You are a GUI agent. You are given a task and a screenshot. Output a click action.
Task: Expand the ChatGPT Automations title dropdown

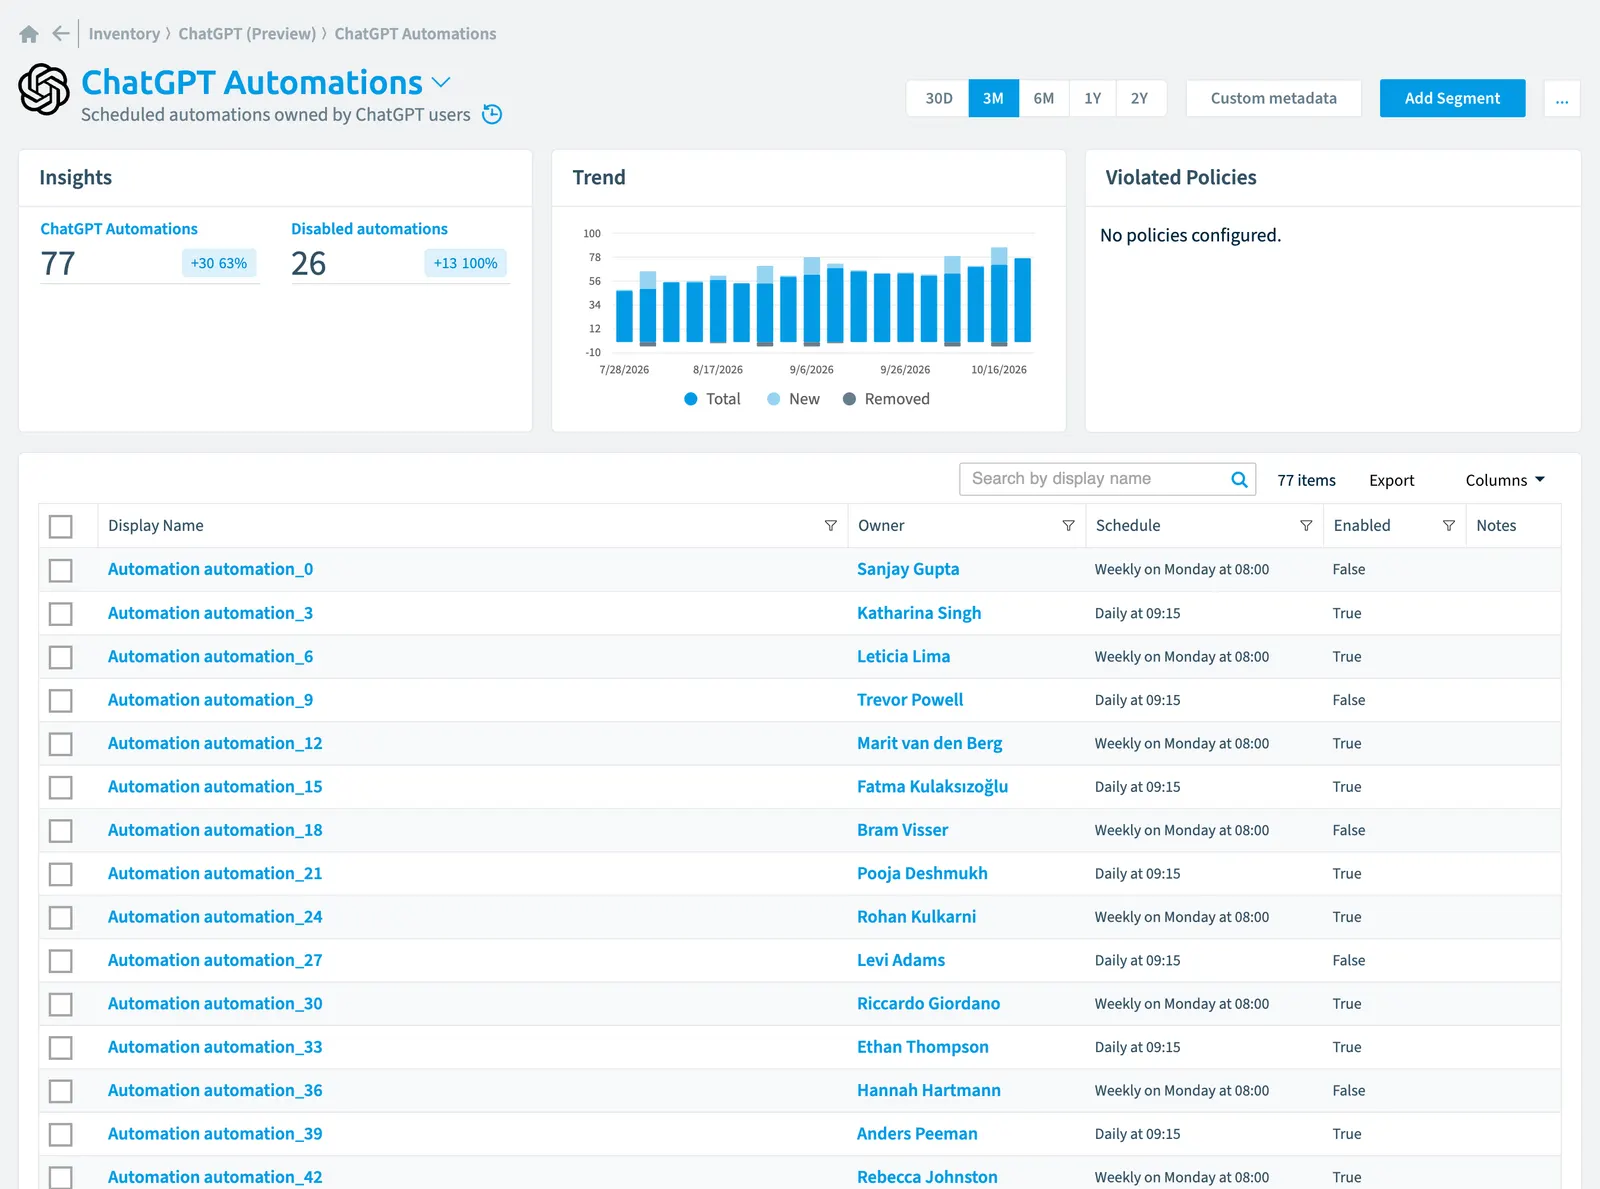tap(441, 82)
